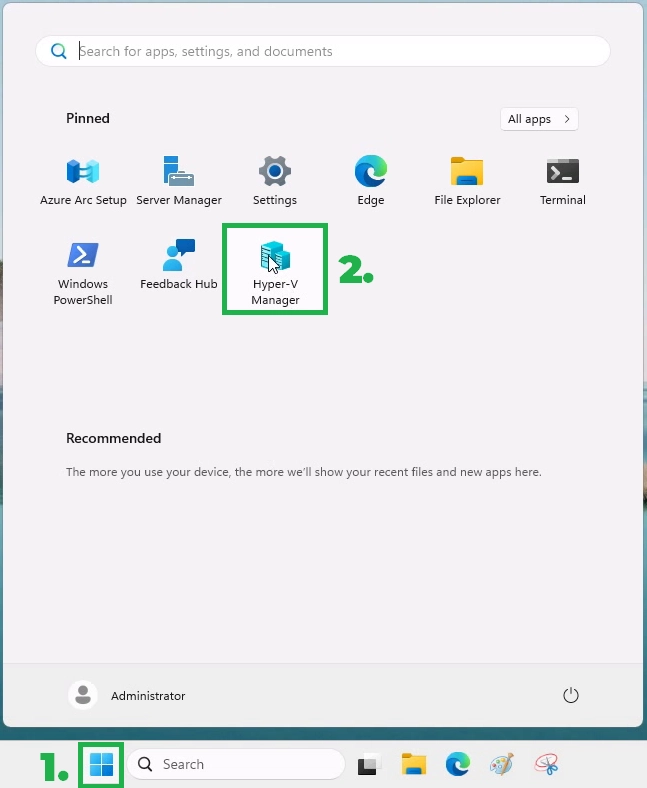Open Hyper-V Manager from pinned apps
This screenshot has height=788, width=647.
coord(275,268)
